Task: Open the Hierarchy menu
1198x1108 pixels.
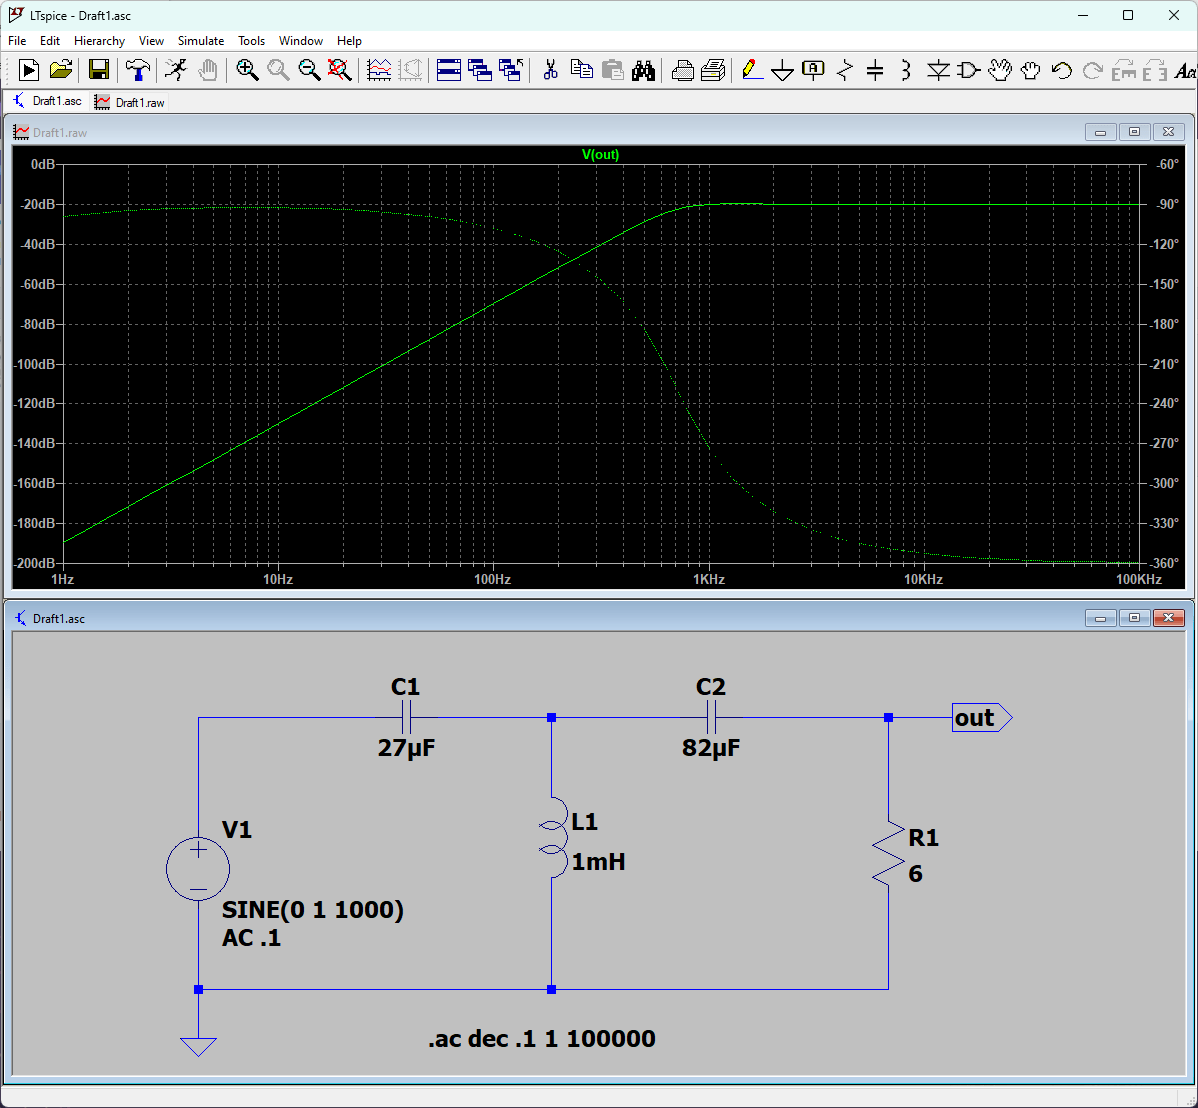Action: click(x=99, y=40)
